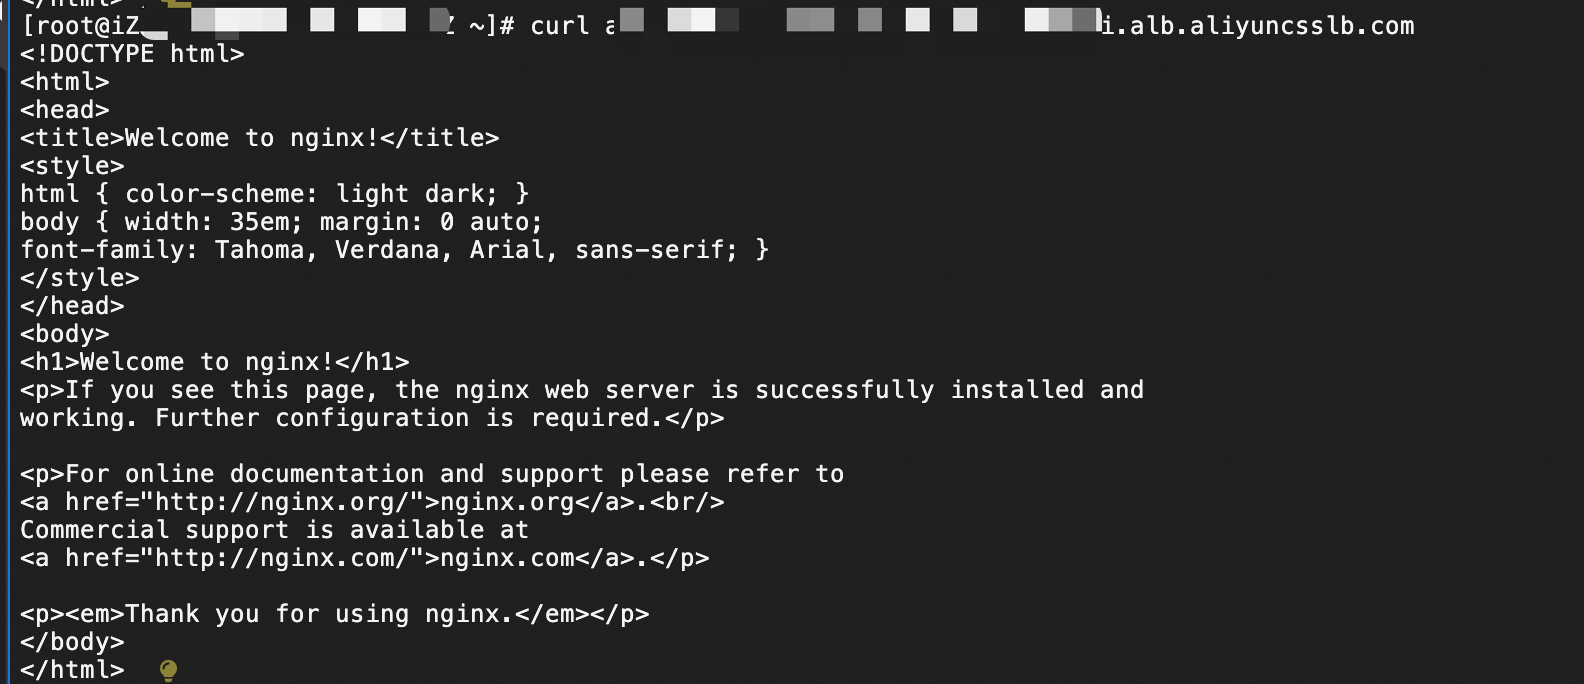
Task: Click the body width 35em line
Action: [281, 222]
